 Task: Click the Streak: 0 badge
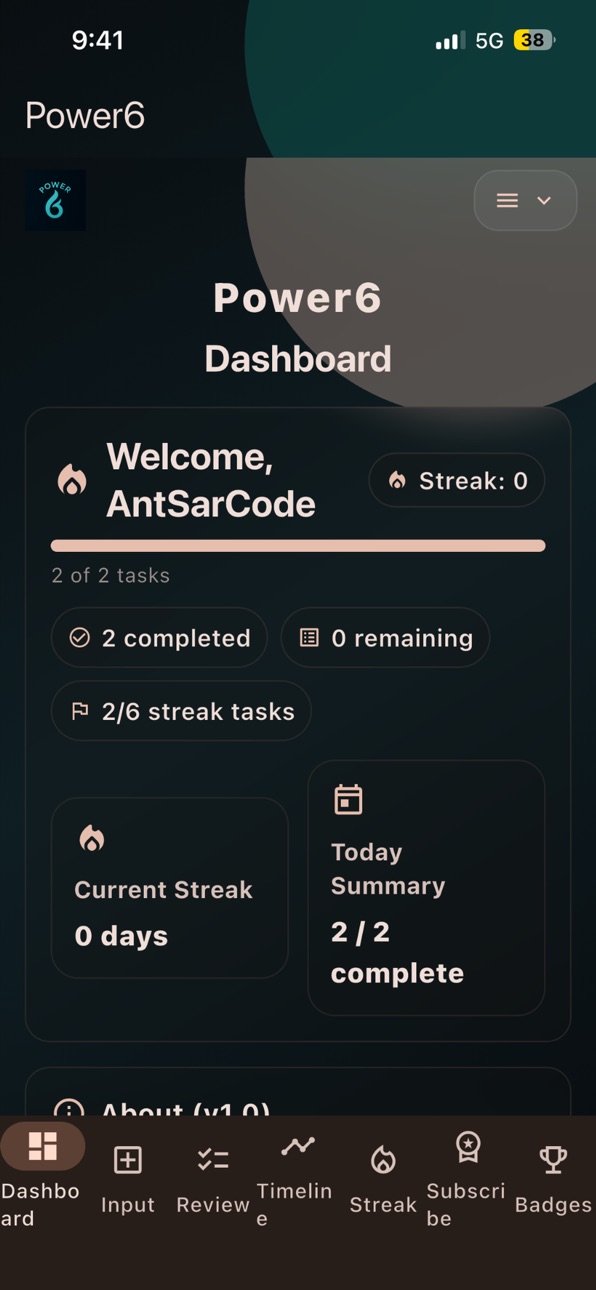point(457,481)
